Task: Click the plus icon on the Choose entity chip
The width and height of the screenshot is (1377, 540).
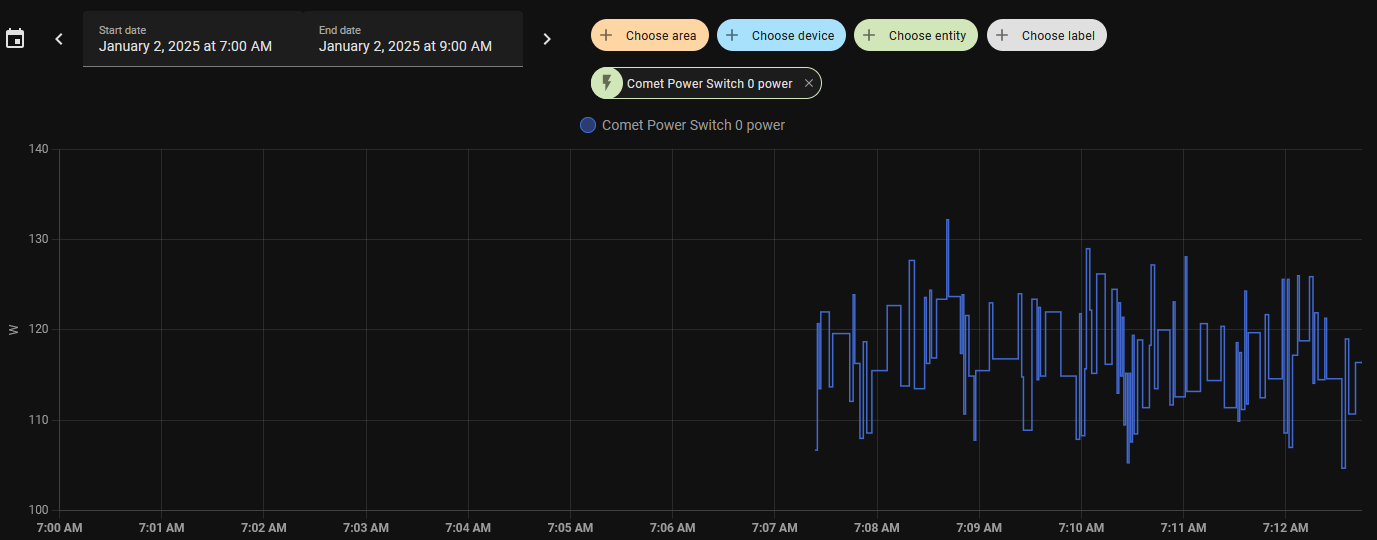Action: 869,35
